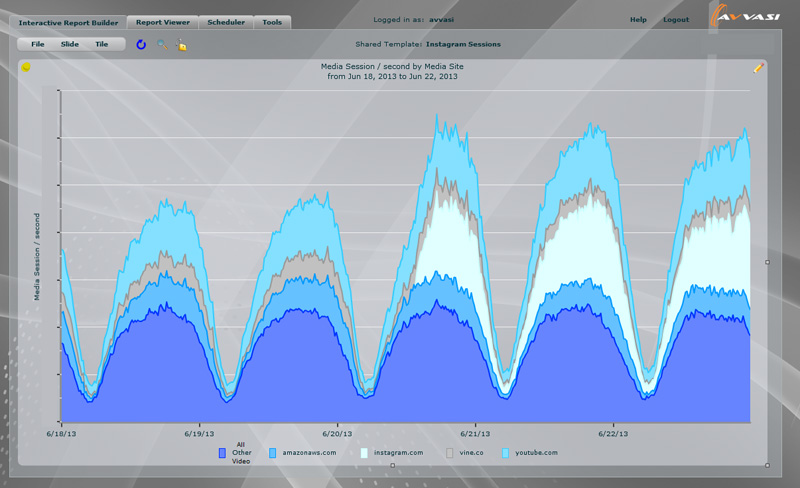The height and width of the screenshot is (488, 800).
Task: Click the pencil edit icon on chart
Action: 759,68
